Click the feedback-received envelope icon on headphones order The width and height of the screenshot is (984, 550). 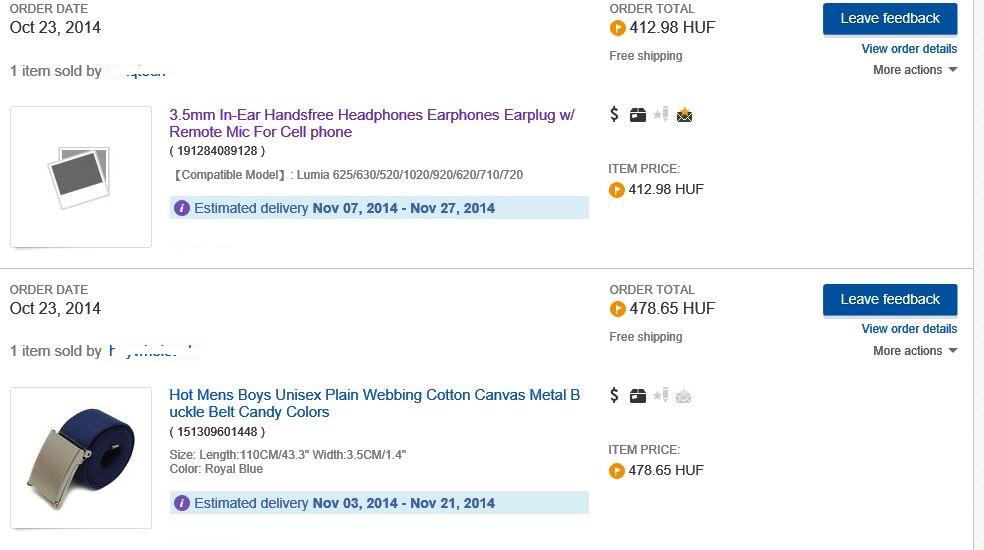684,115
